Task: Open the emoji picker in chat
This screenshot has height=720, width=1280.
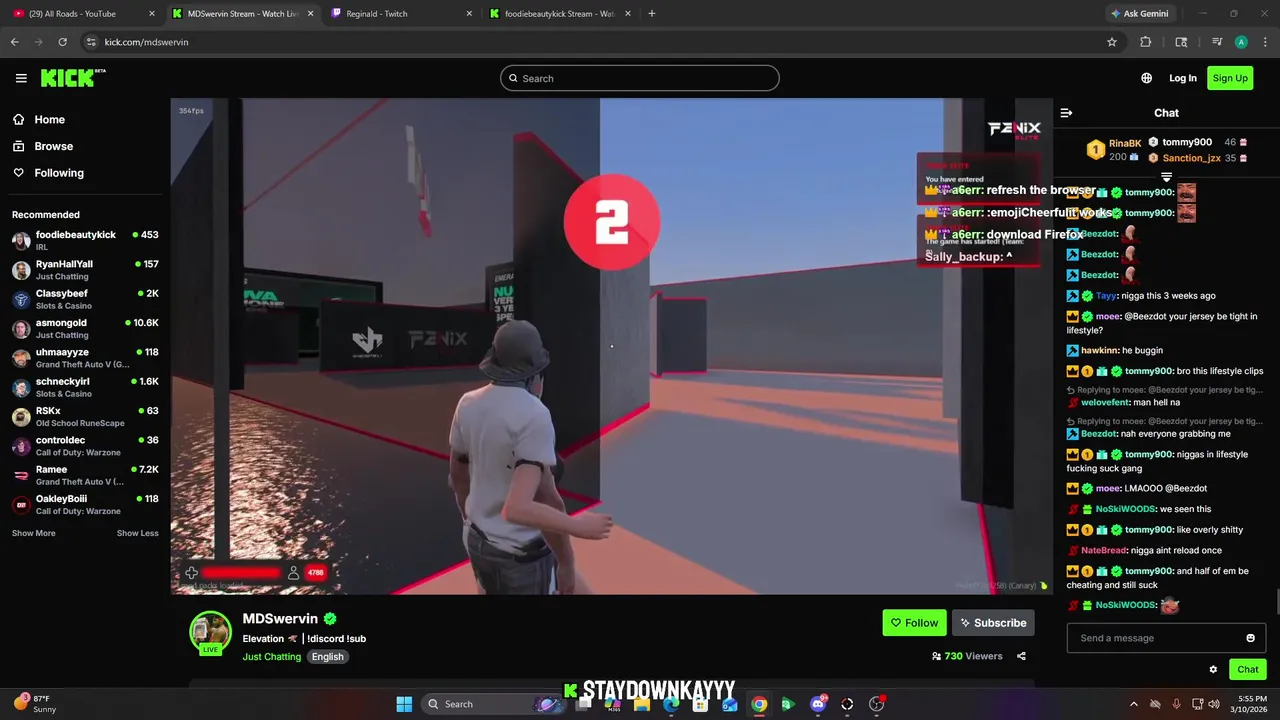Action: coord(1250,638)
